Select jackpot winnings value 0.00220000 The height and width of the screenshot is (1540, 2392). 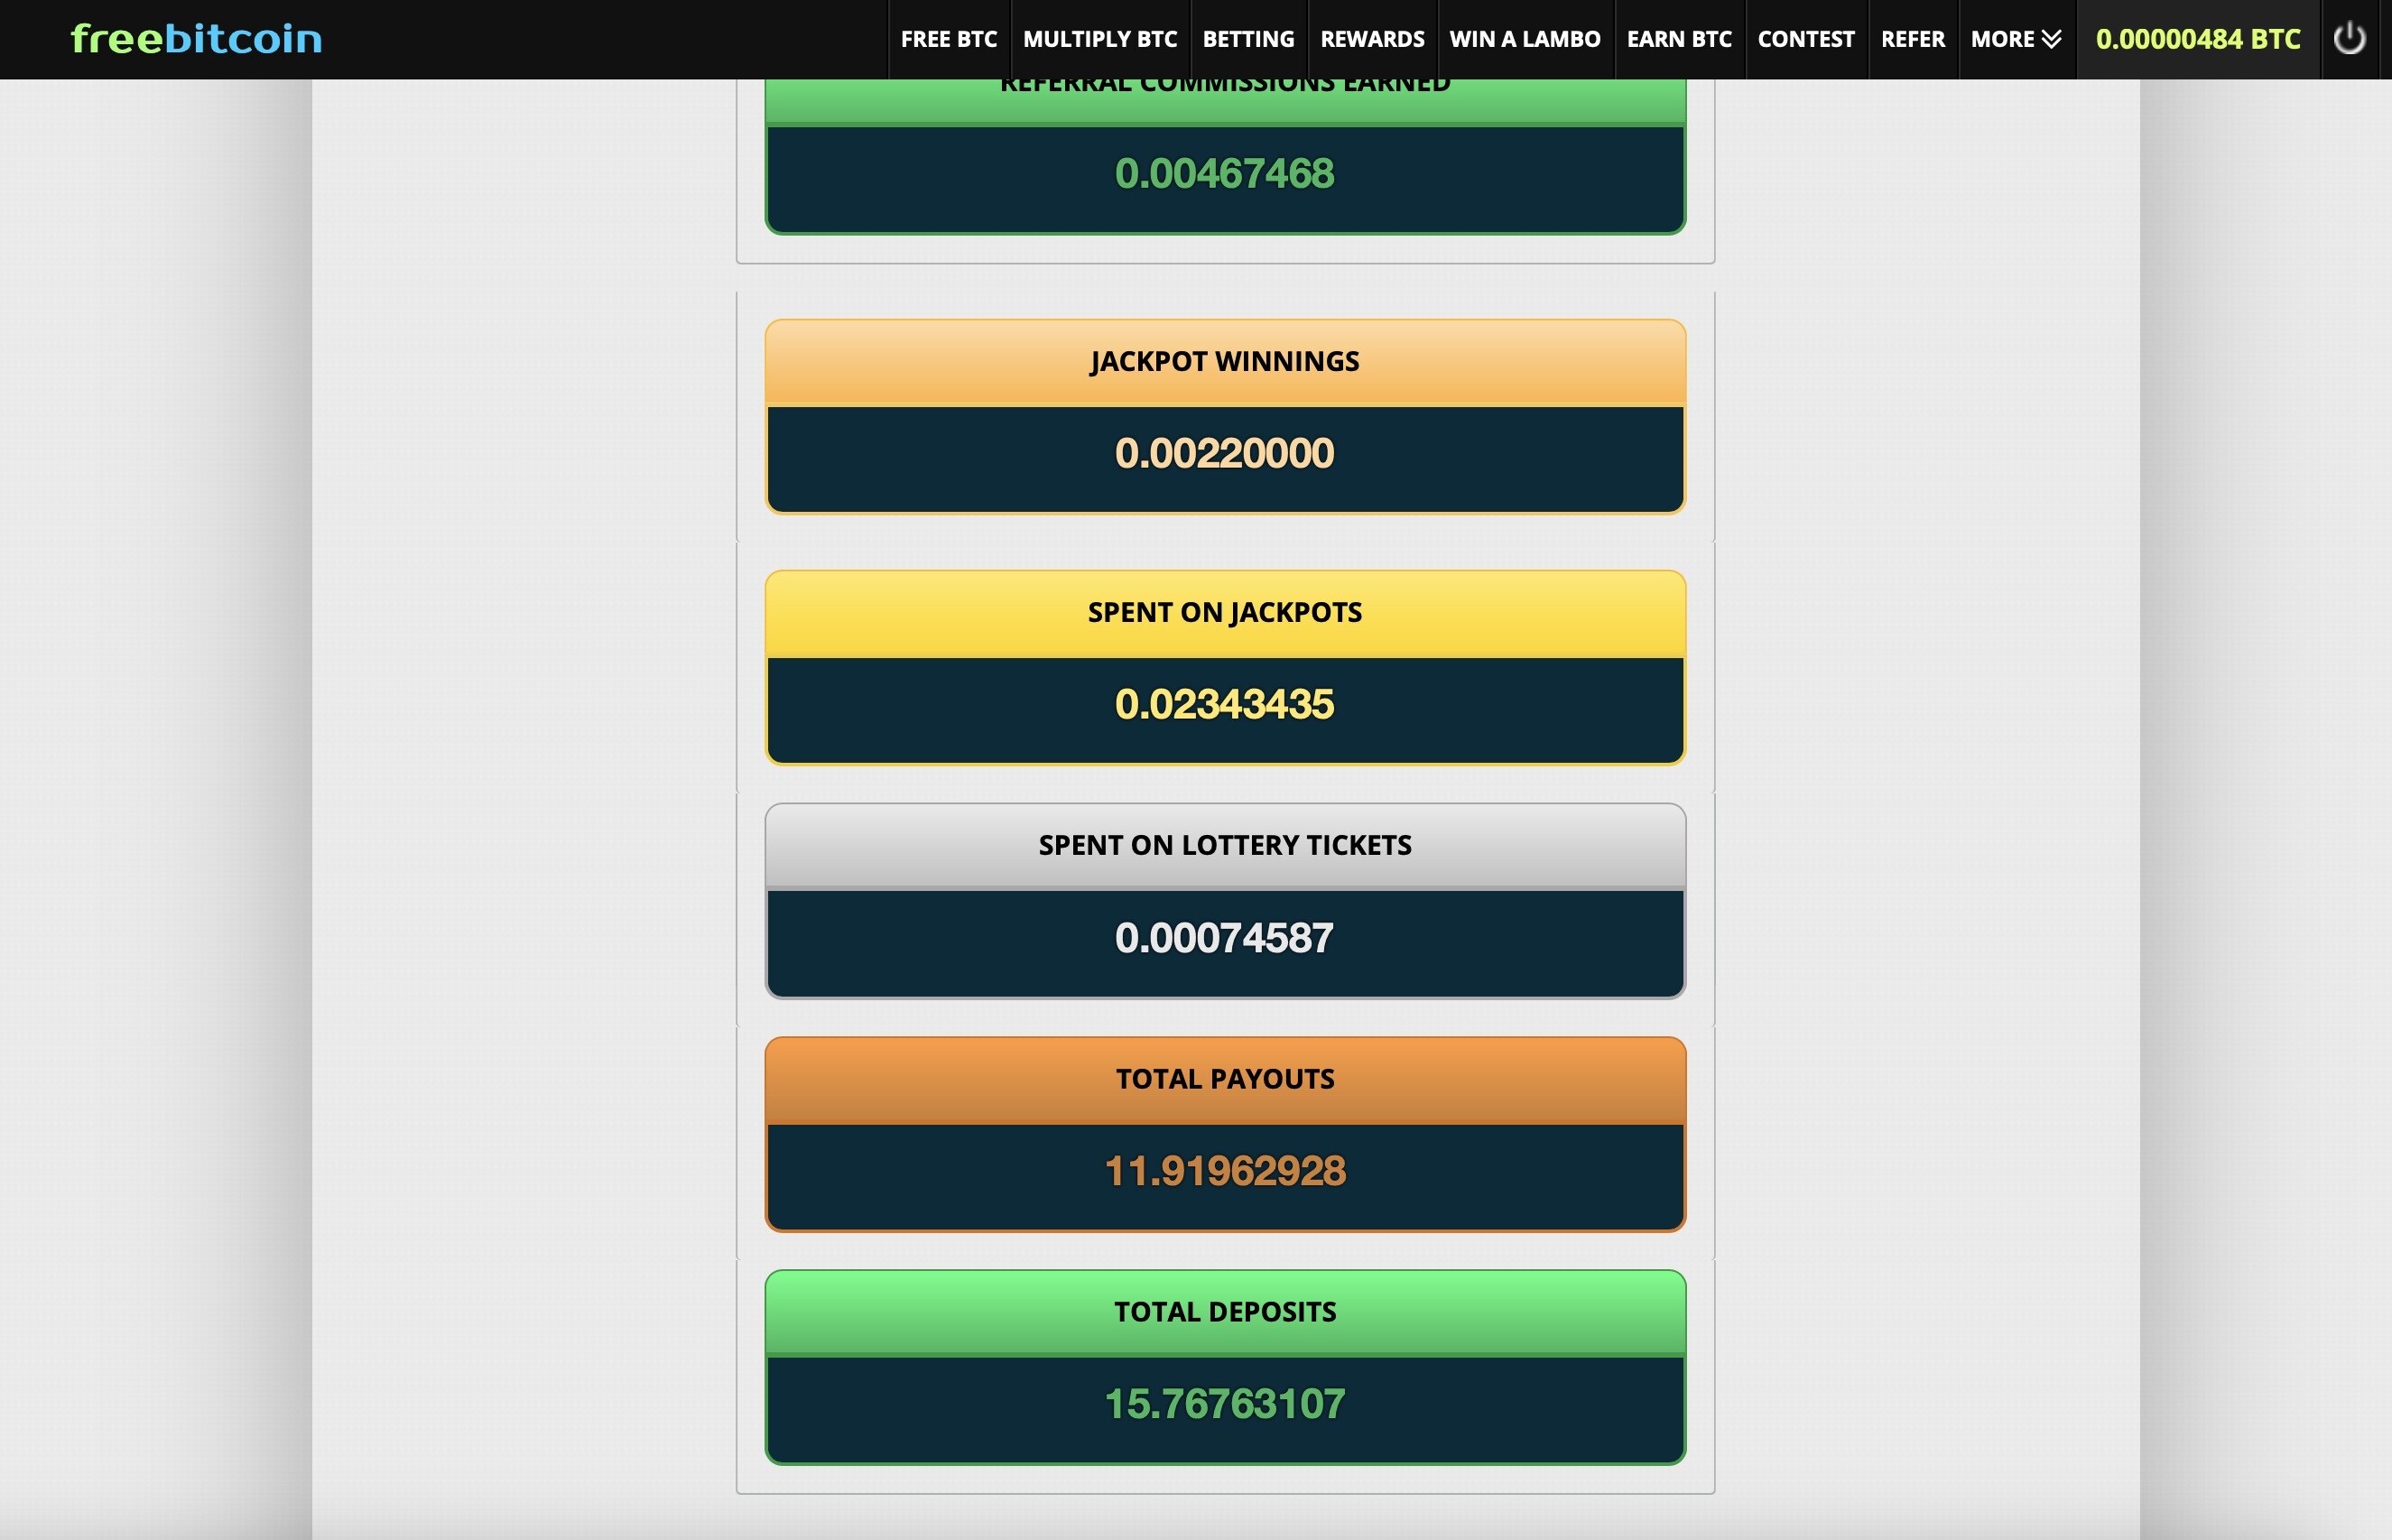(1225, 454)
